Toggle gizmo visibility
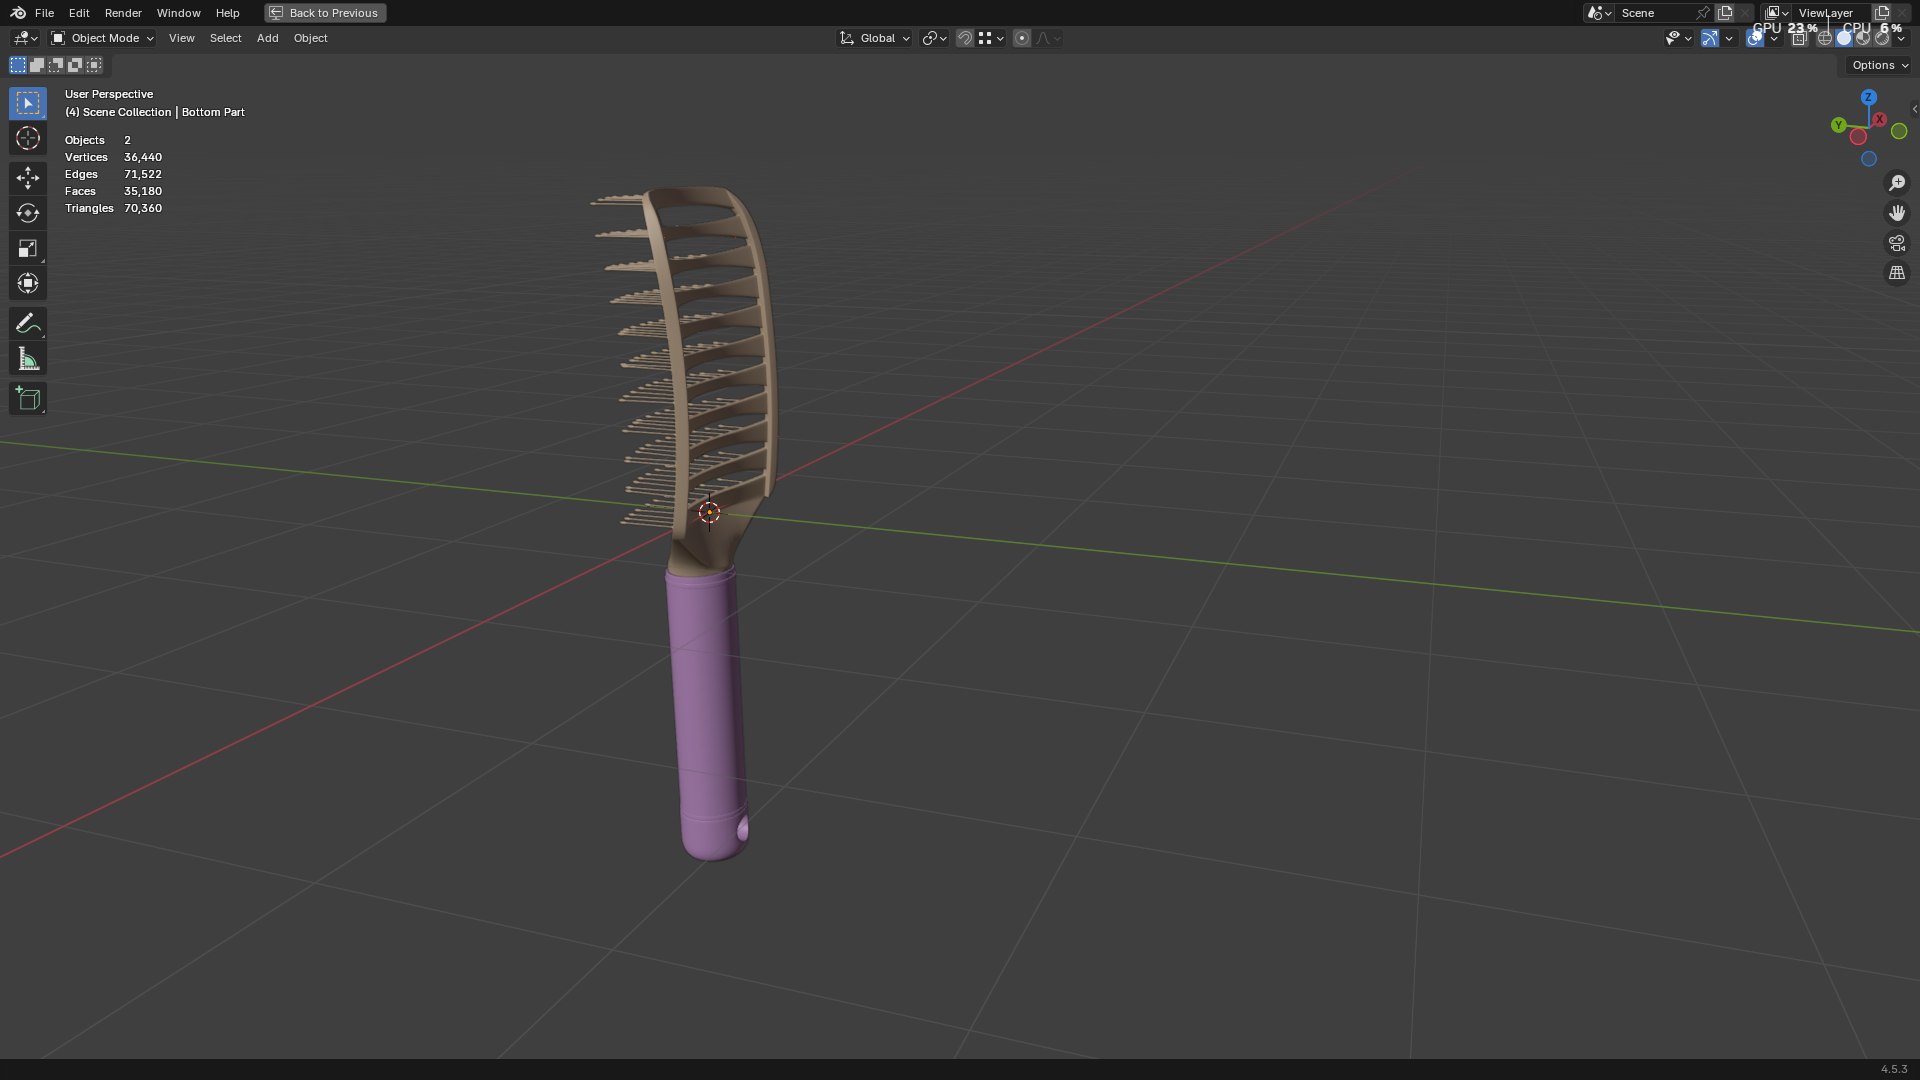1920x1080 pixels. pyautogui.click(x=1710, y=38)
